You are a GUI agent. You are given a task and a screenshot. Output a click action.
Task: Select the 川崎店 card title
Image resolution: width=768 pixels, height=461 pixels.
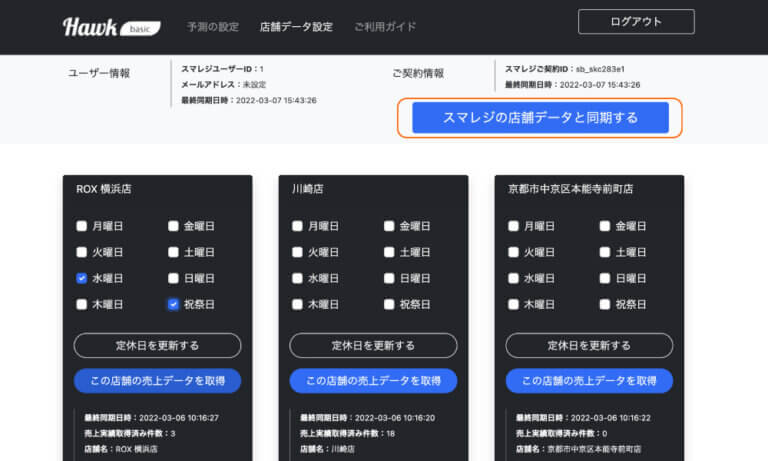pos(307,189)
